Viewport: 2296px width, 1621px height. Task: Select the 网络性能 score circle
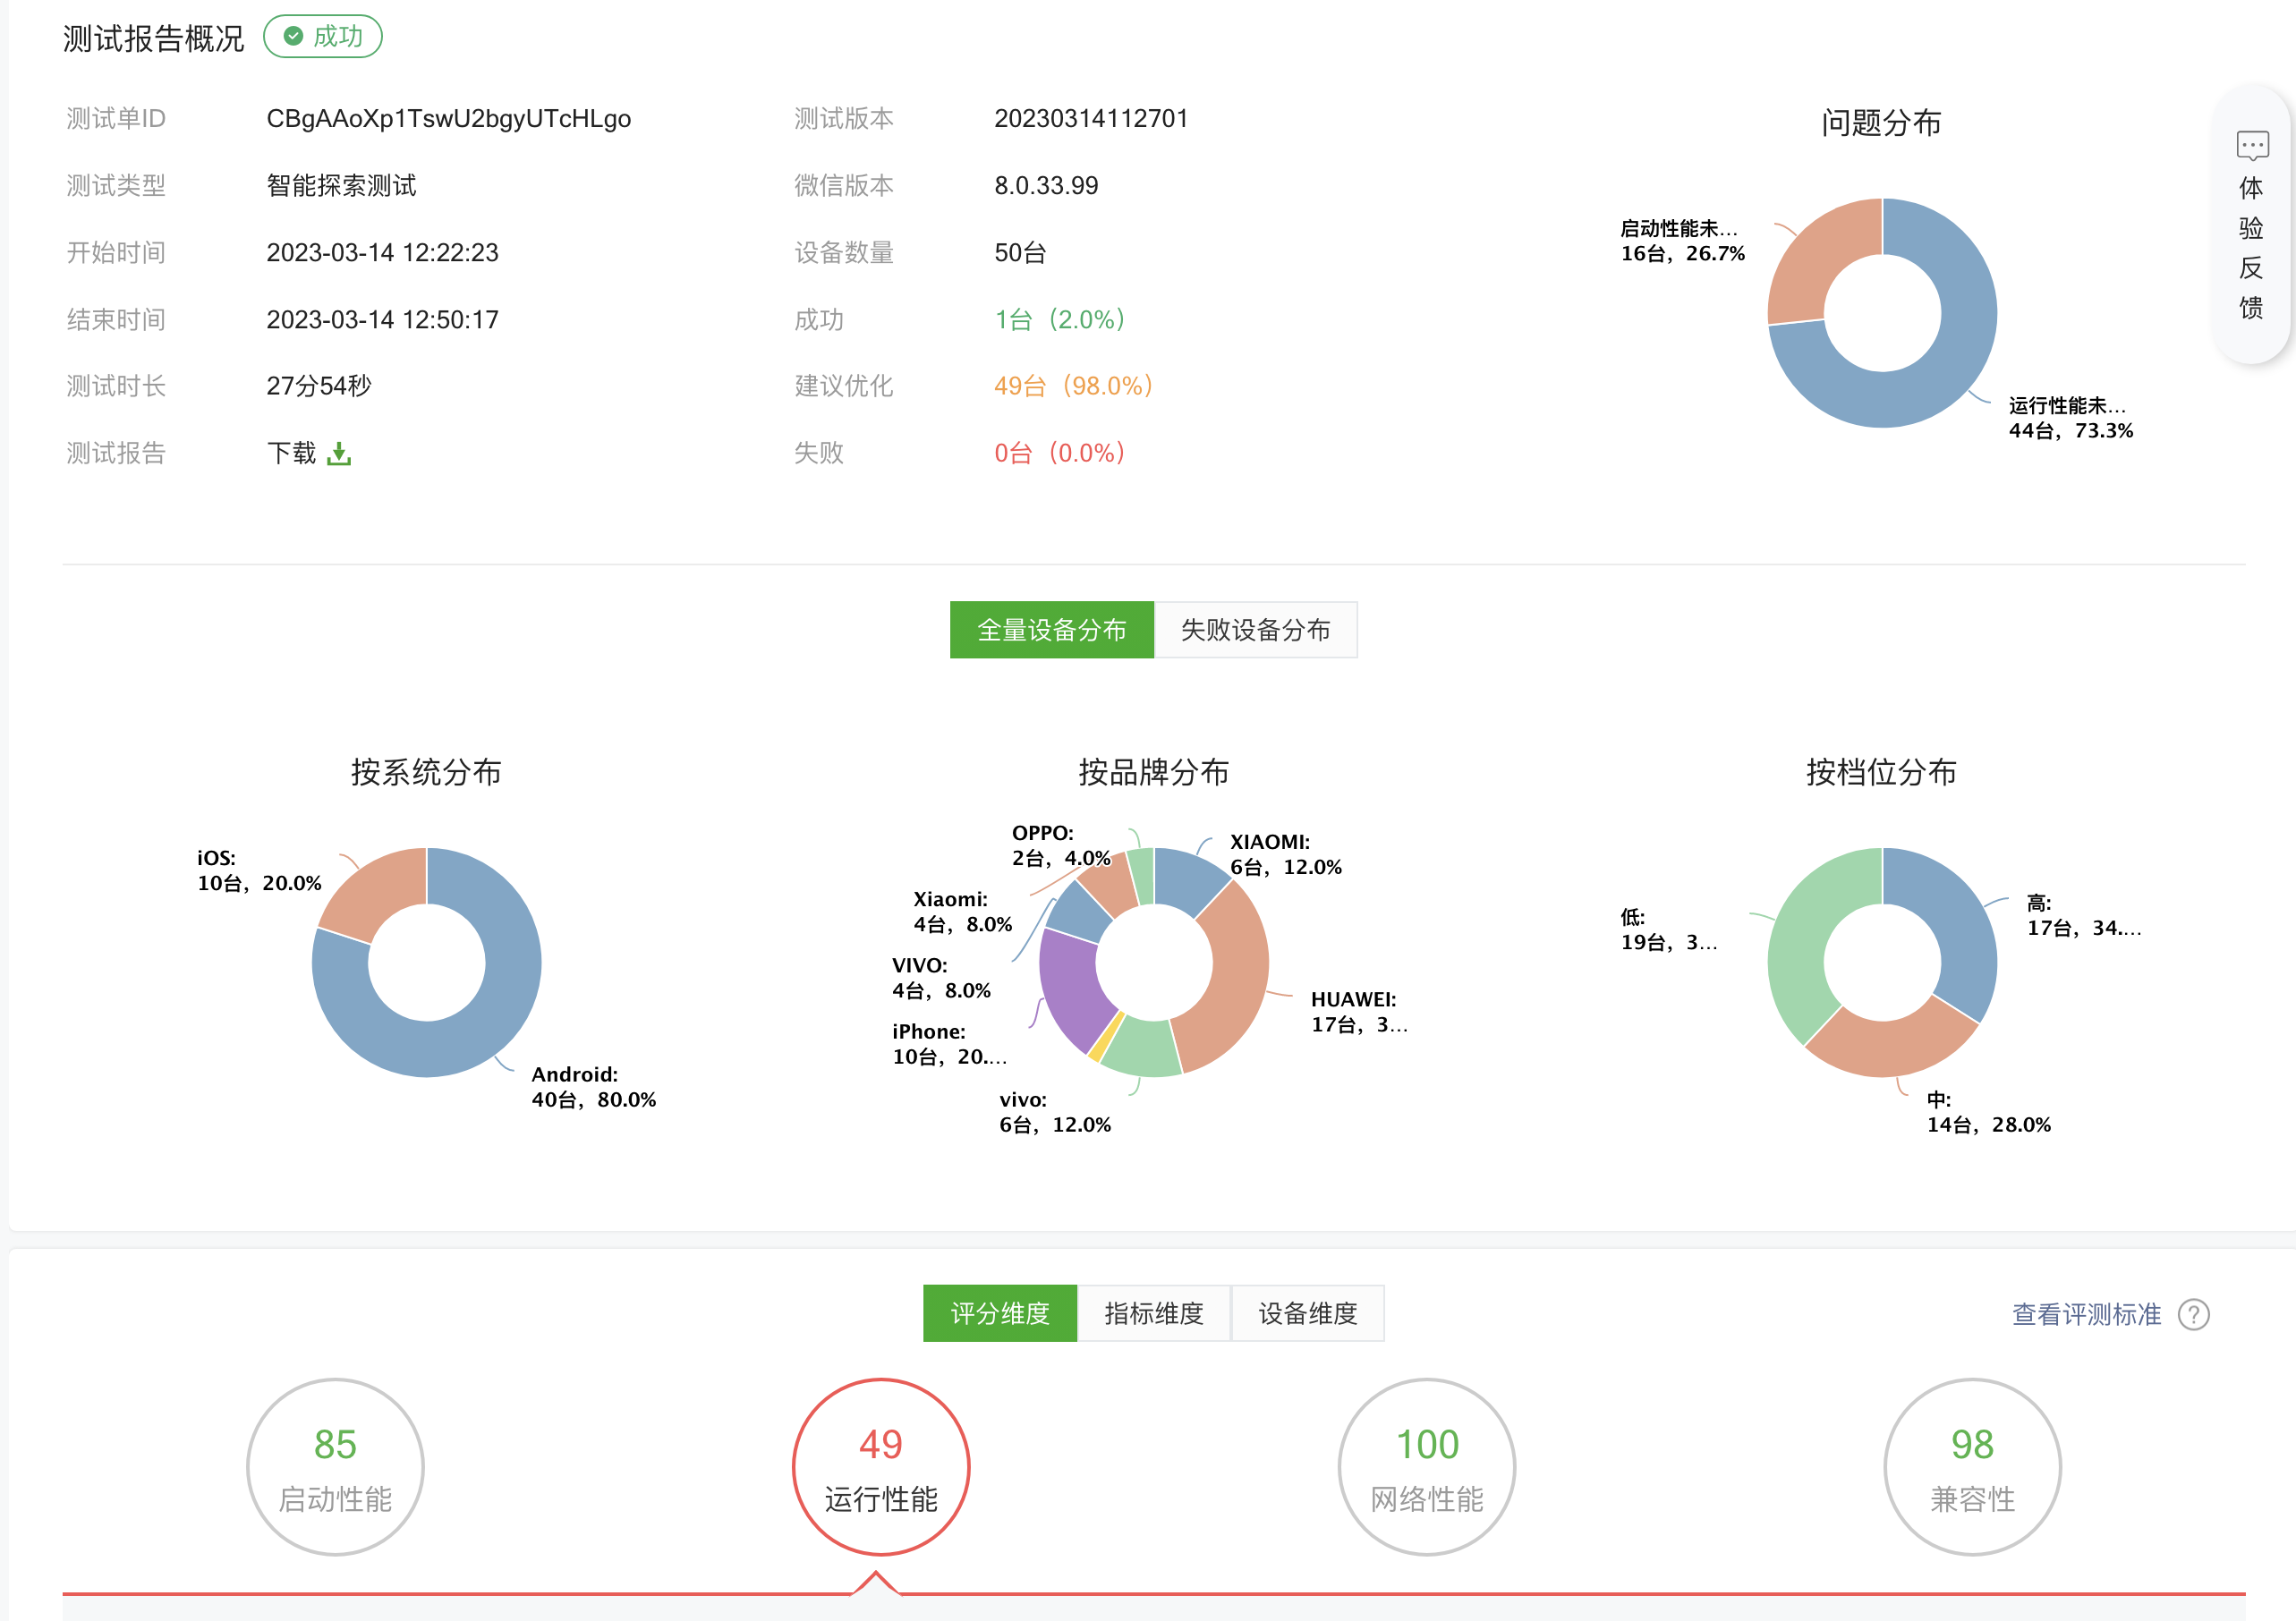(1426, 1467)
